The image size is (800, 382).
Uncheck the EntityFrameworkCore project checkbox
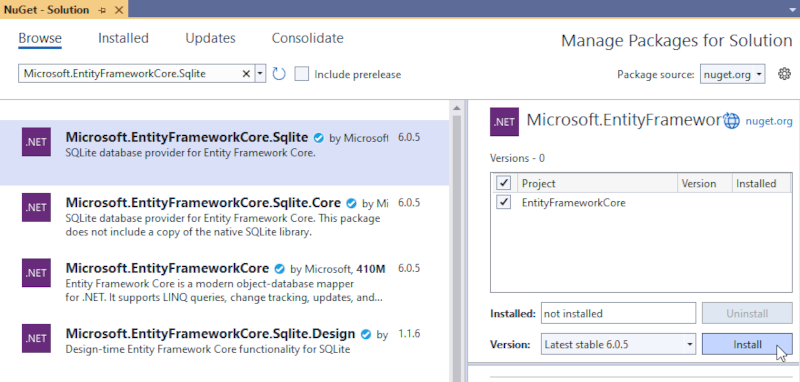point(503,202)
